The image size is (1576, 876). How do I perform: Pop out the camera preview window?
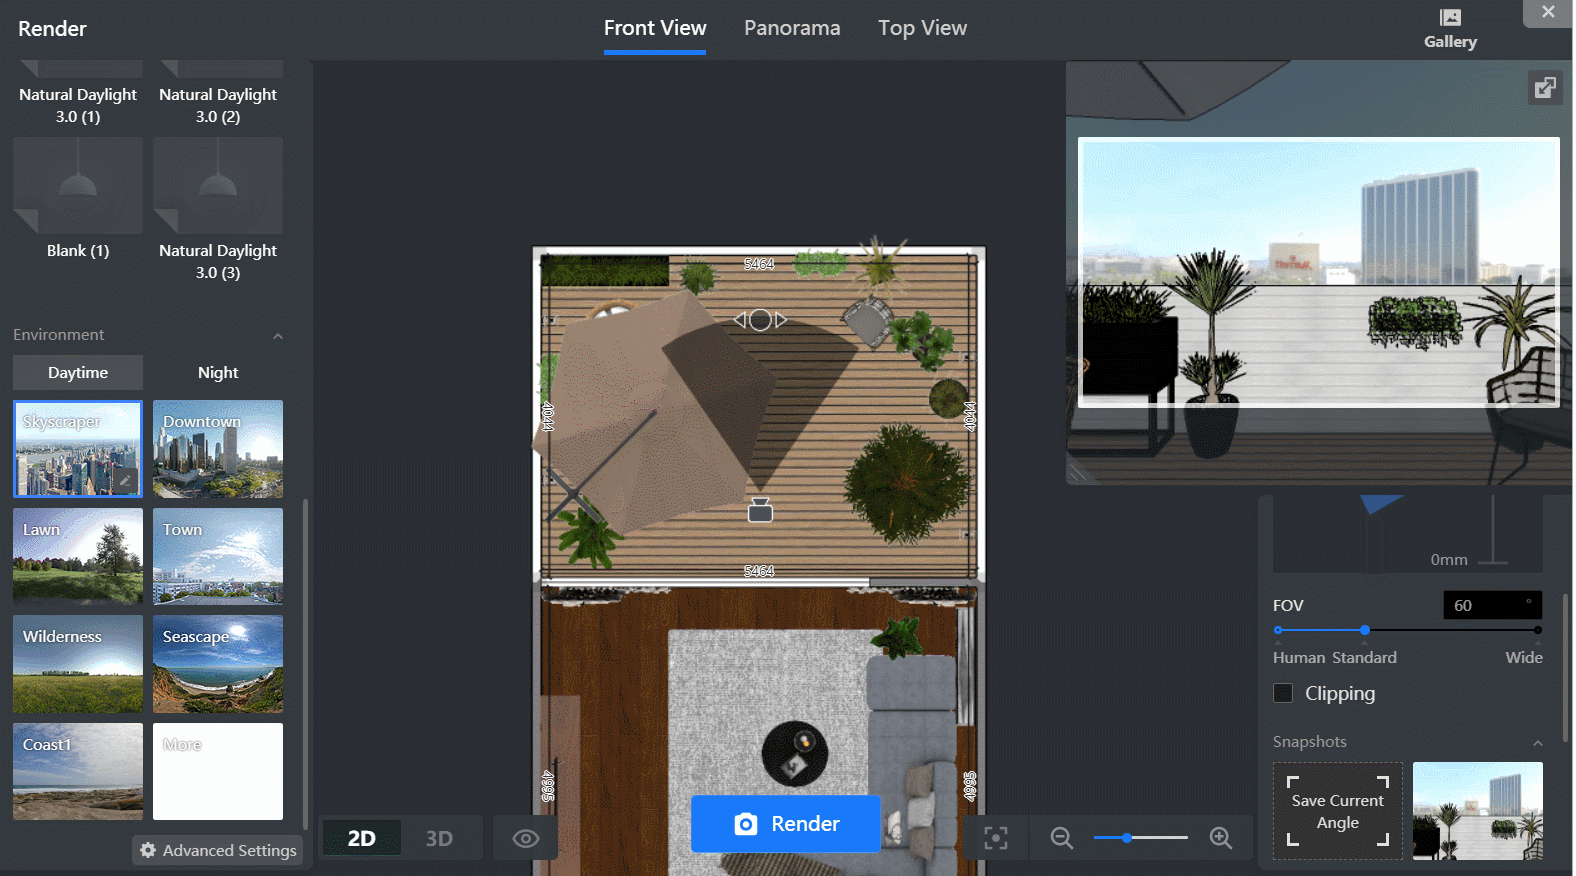tap(1545, 88)
